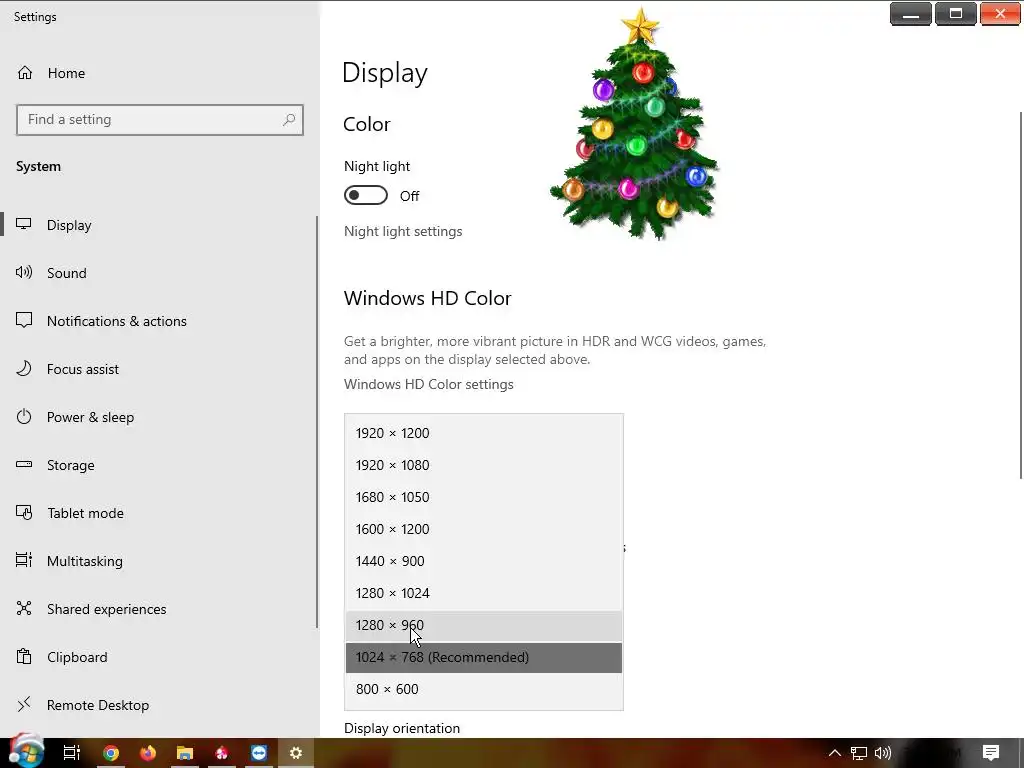
Task: Open File Explorer from taskbar
Action: [x=185, y=753]
